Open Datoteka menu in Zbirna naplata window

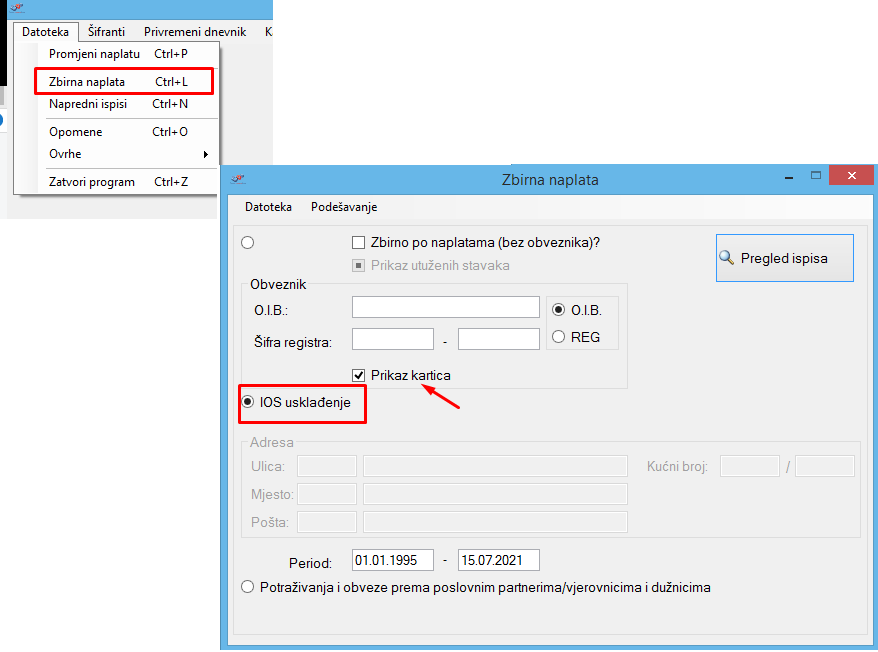point(268,207)
